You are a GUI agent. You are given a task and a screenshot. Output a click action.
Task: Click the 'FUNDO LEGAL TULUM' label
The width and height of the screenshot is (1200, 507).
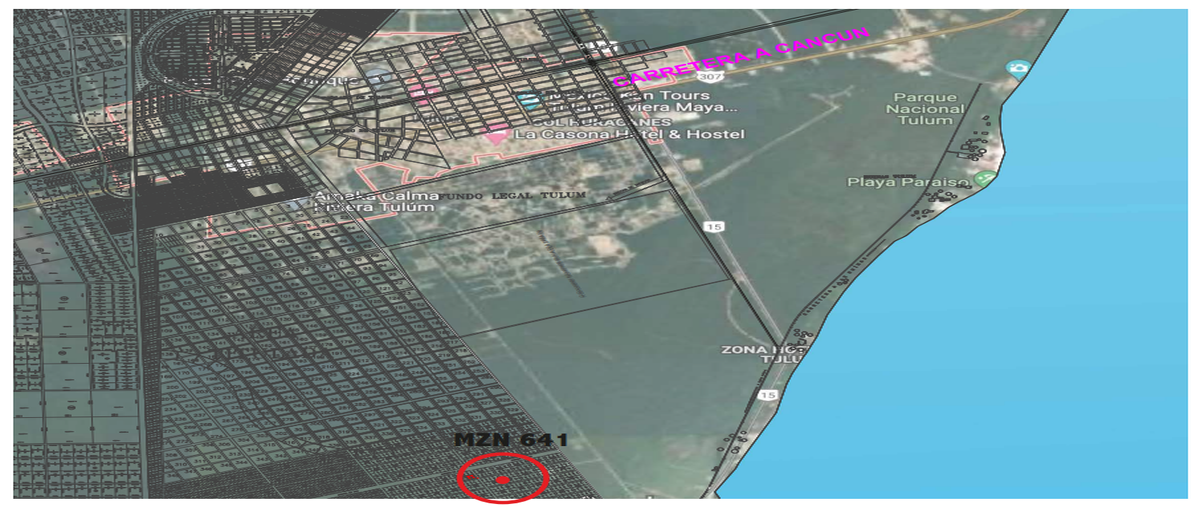point(512,196)
